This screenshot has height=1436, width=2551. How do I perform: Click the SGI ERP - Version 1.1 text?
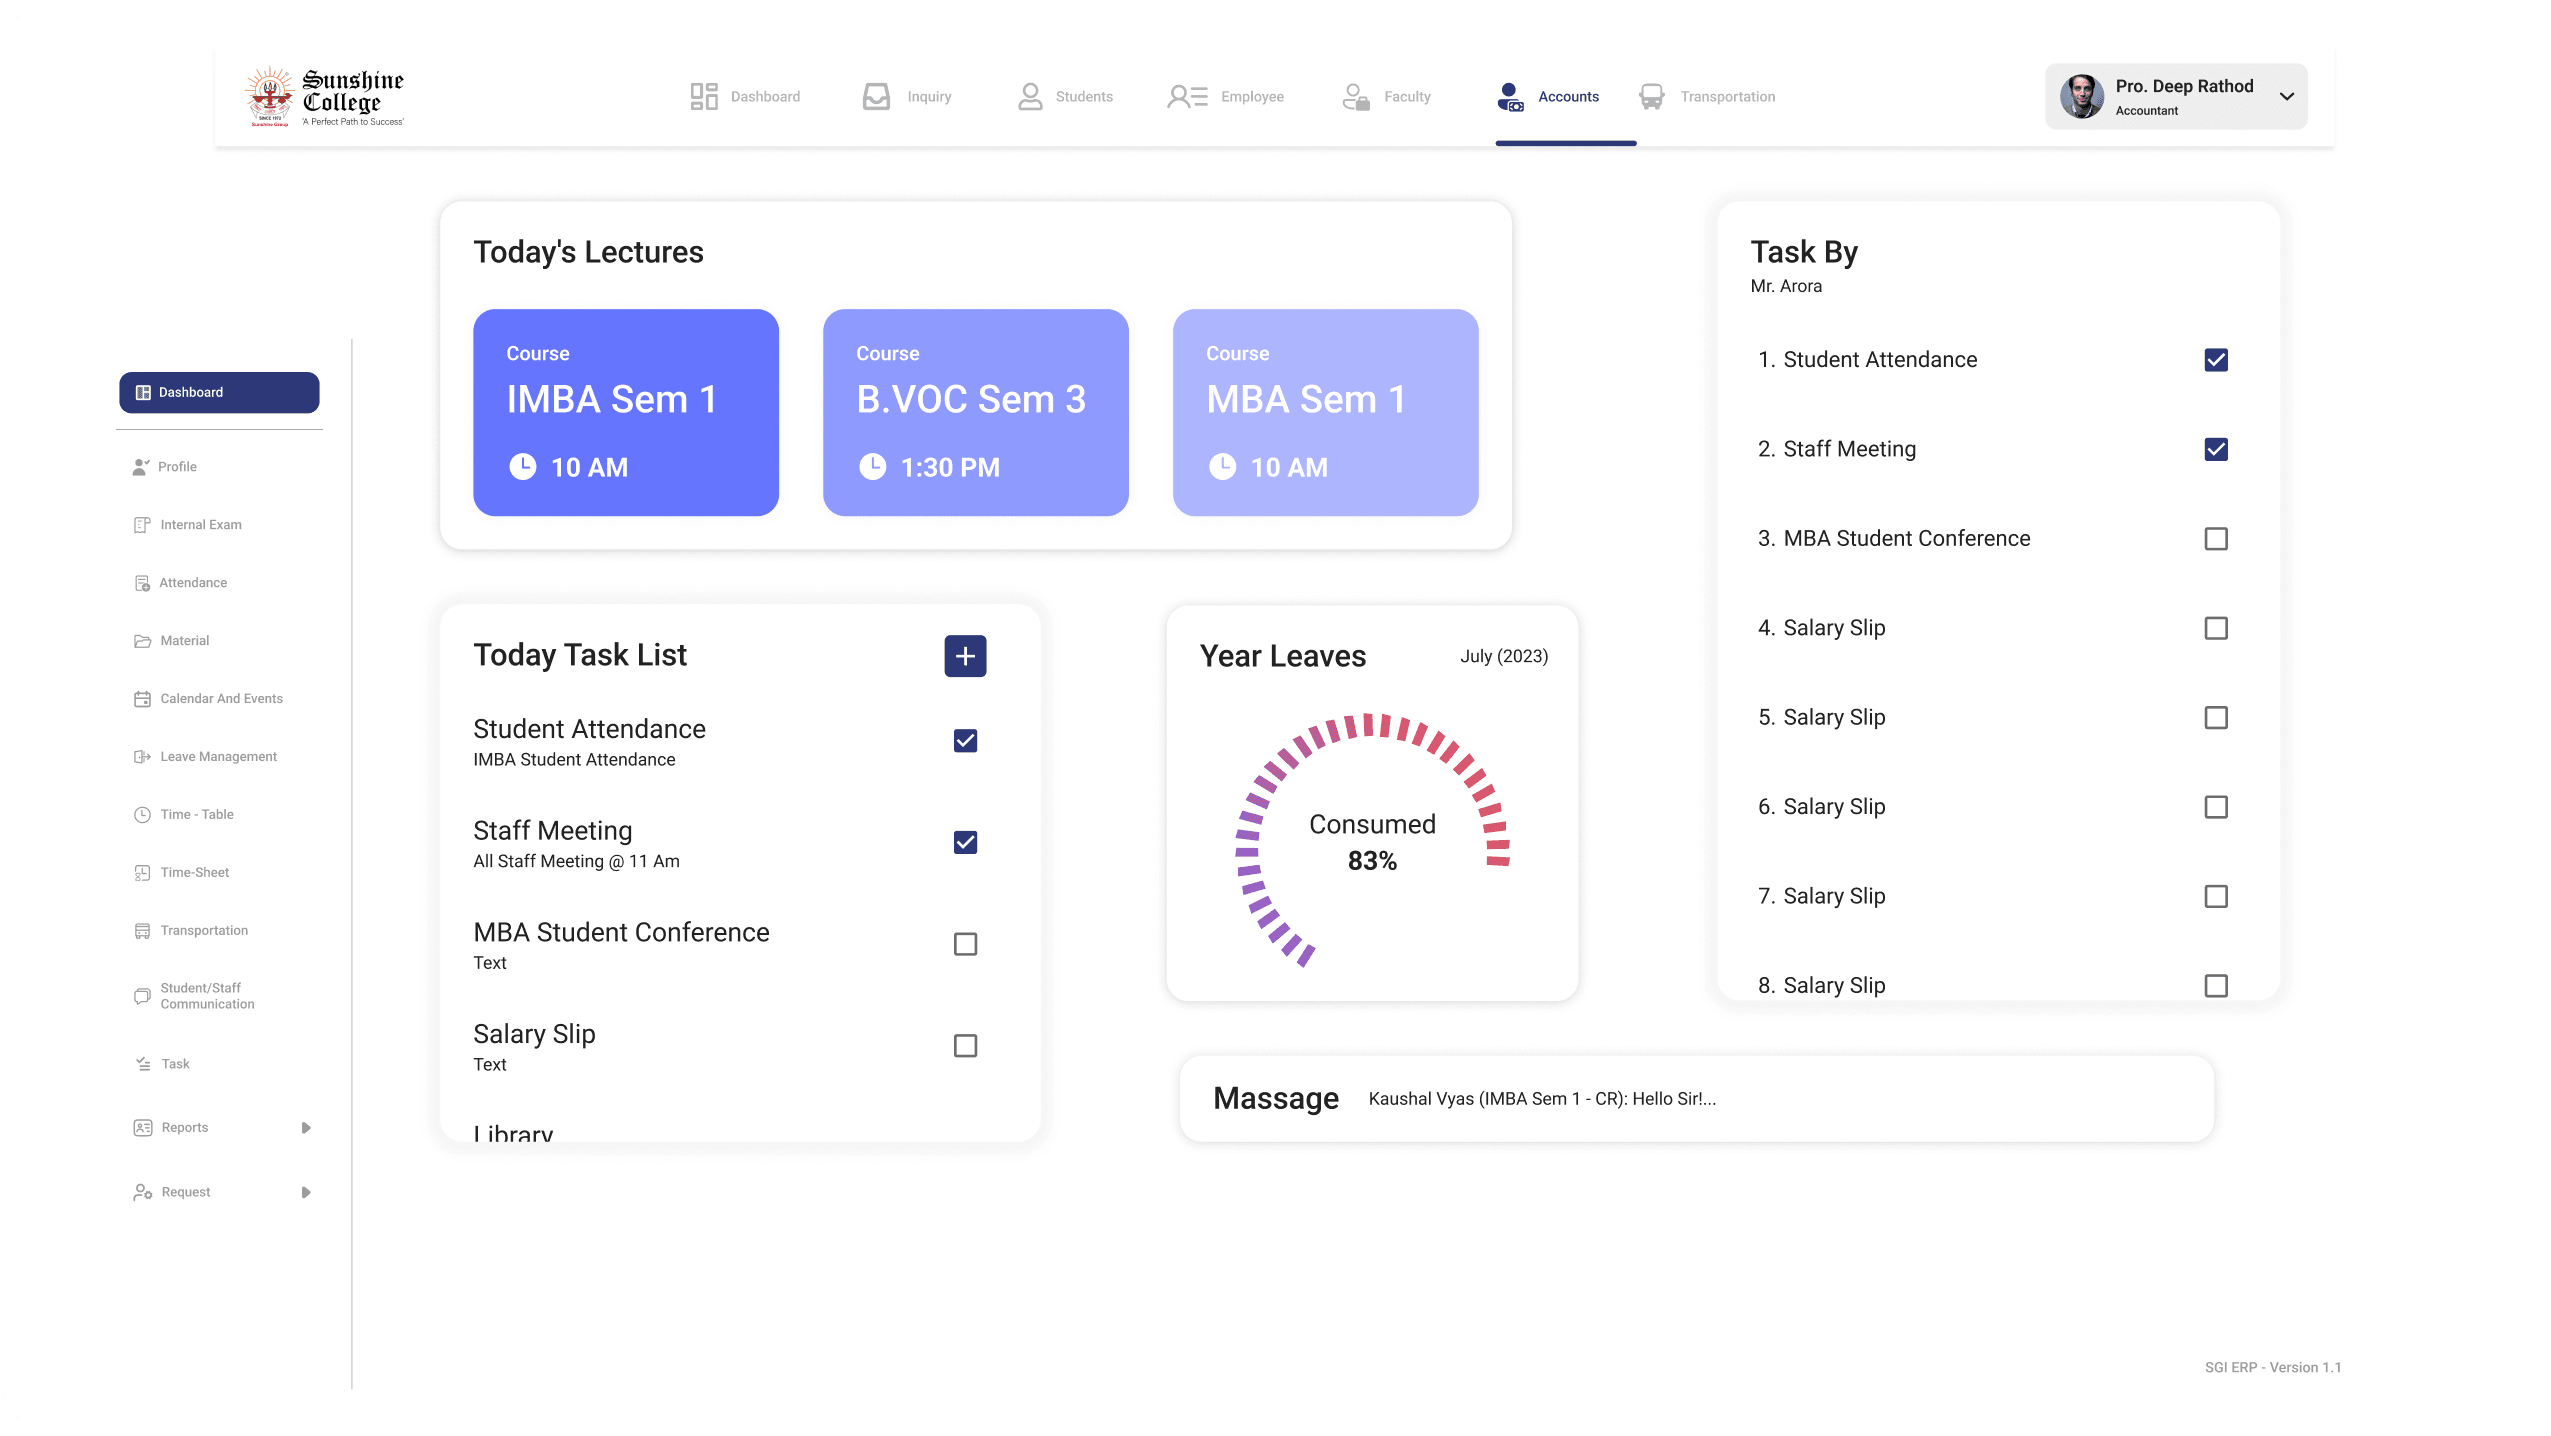tap(2273, 1367)
